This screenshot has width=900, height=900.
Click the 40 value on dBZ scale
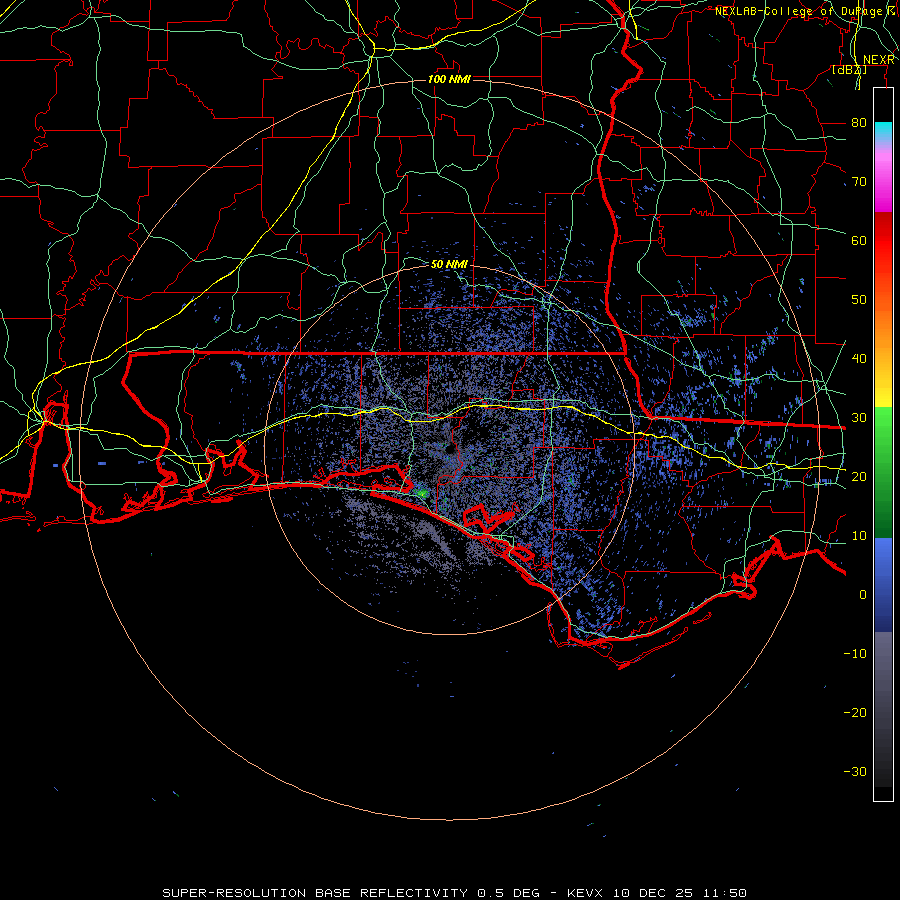click(x=859, y=359)
